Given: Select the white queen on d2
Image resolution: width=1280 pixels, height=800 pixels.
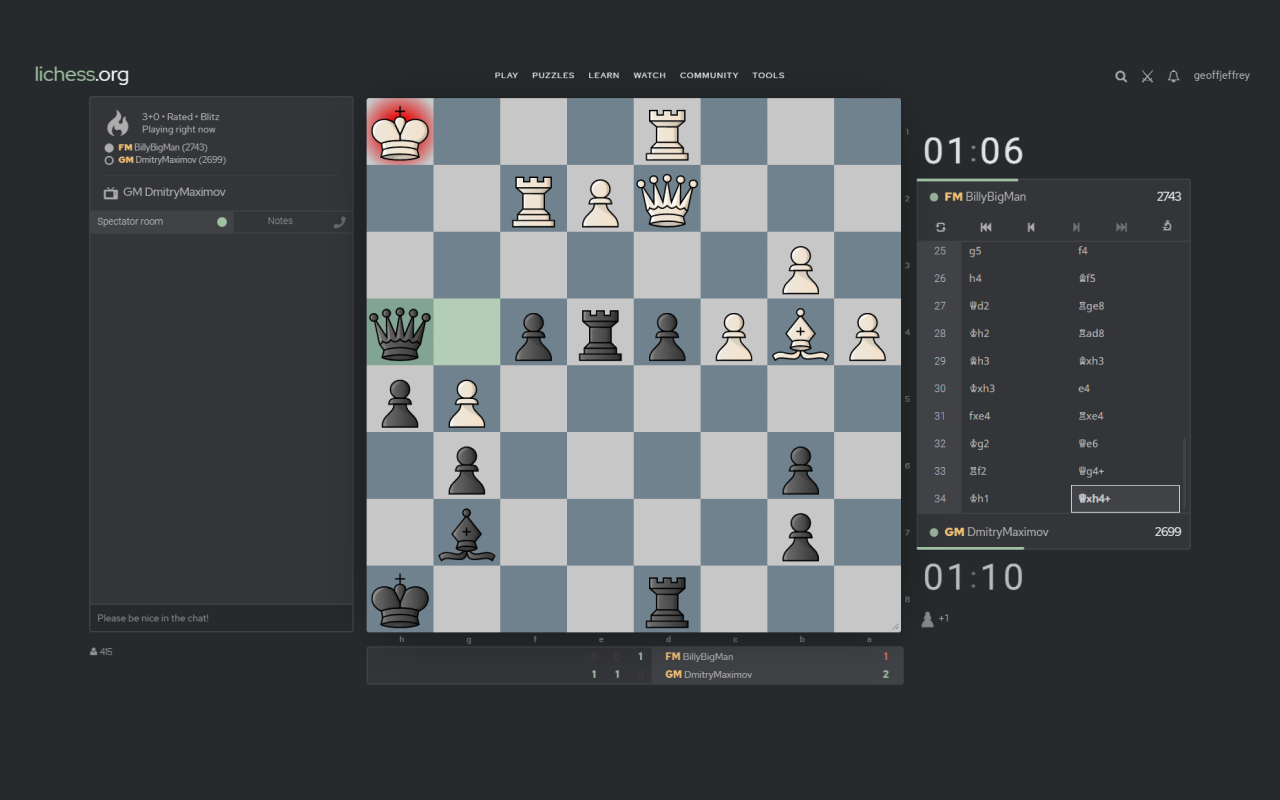Looking at the screenshot, I should tap(667, 198).
